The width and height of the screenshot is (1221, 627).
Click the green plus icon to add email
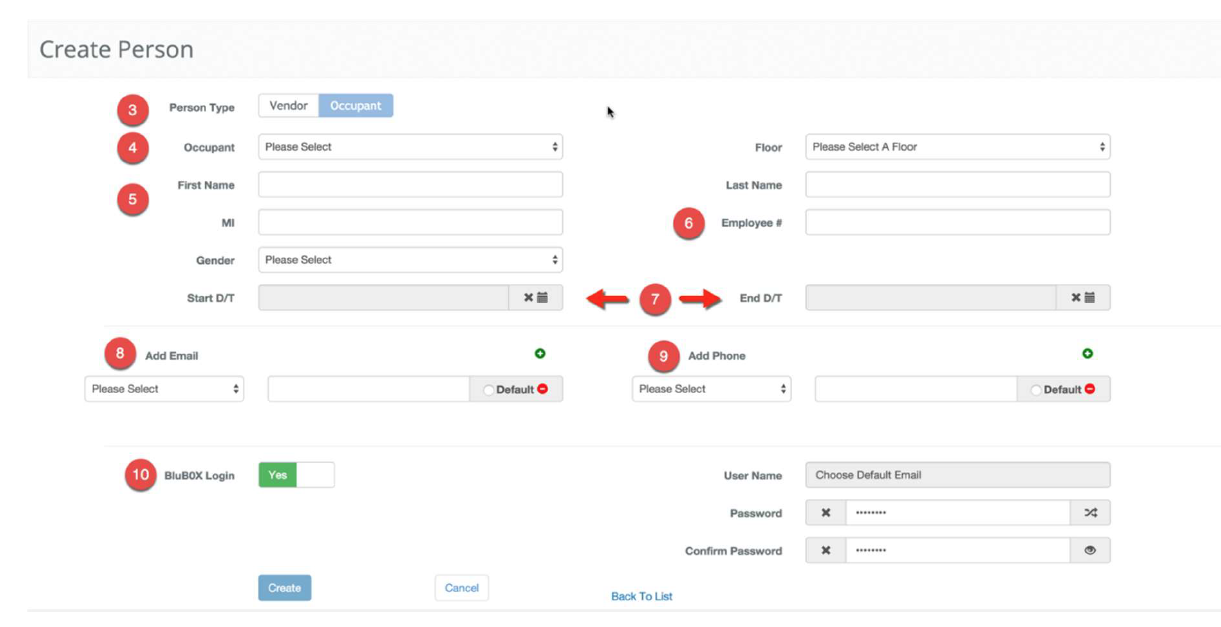point(540,354)
